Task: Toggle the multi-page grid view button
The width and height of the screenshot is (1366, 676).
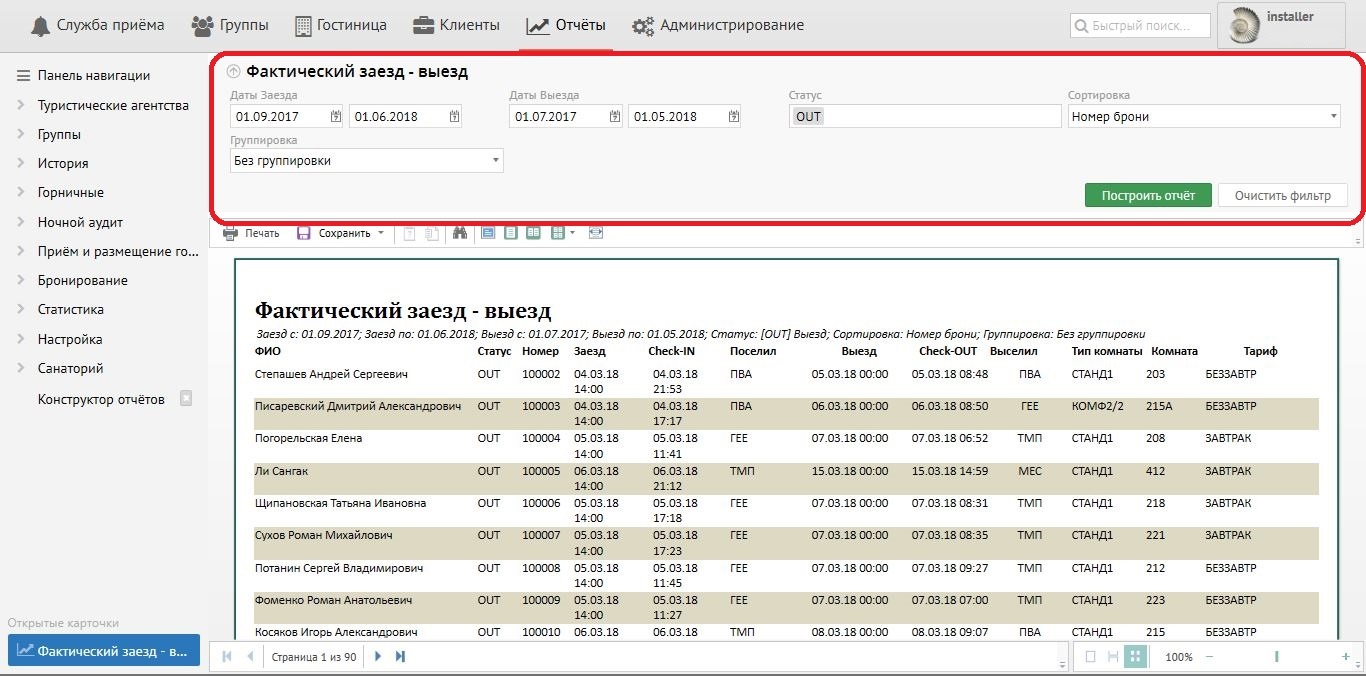Action: (1135, 657)
